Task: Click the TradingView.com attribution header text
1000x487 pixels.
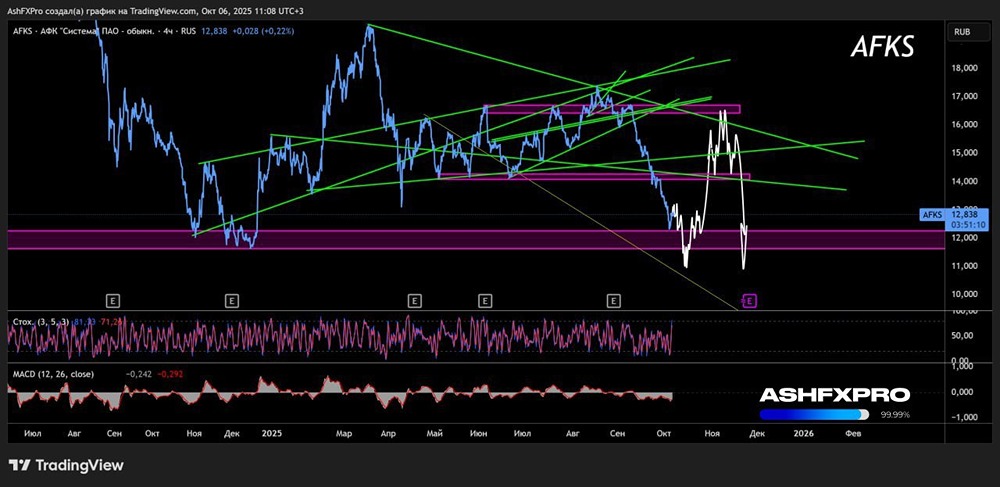Action: click(156, 11)
